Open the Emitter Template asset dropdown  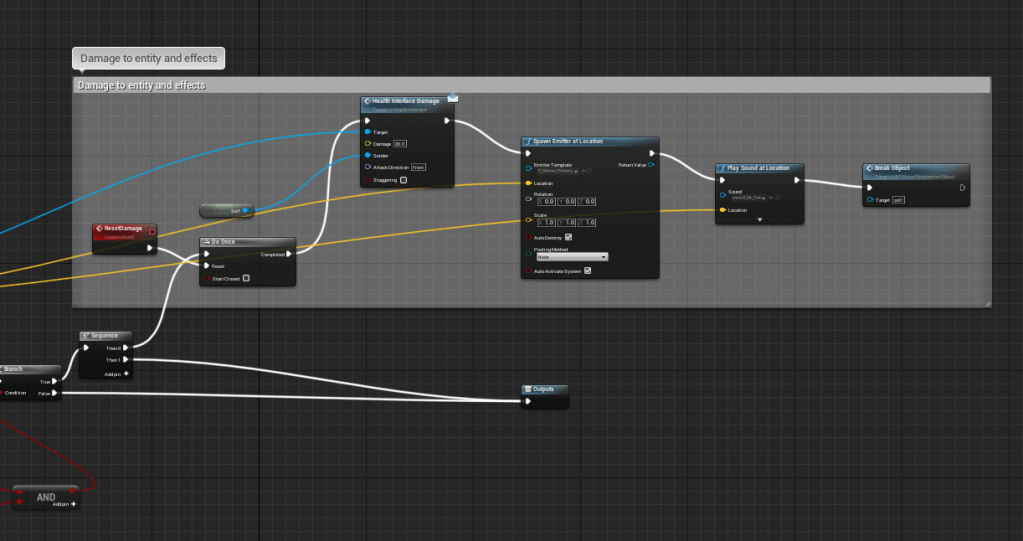tap(574, 171)
